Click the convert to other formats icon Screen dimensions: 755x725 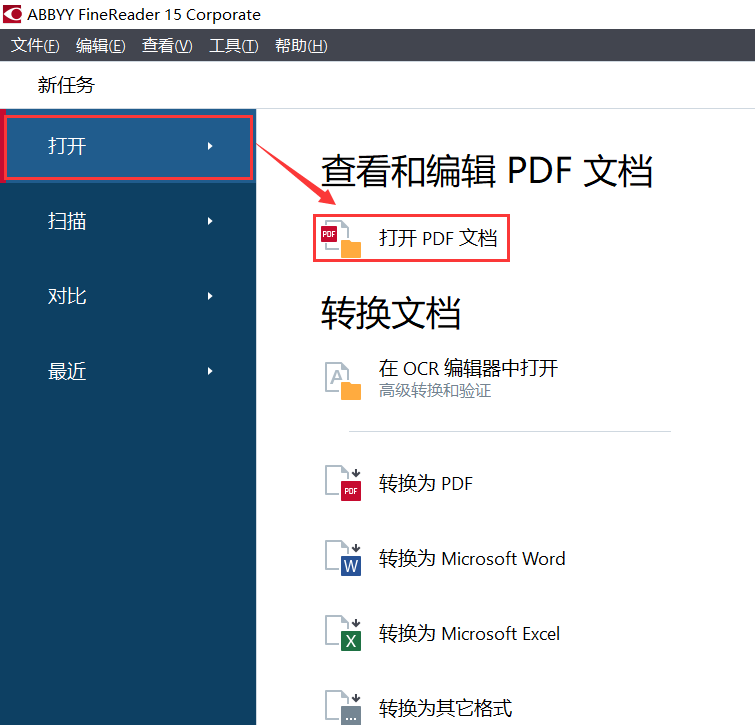point(343,708)
